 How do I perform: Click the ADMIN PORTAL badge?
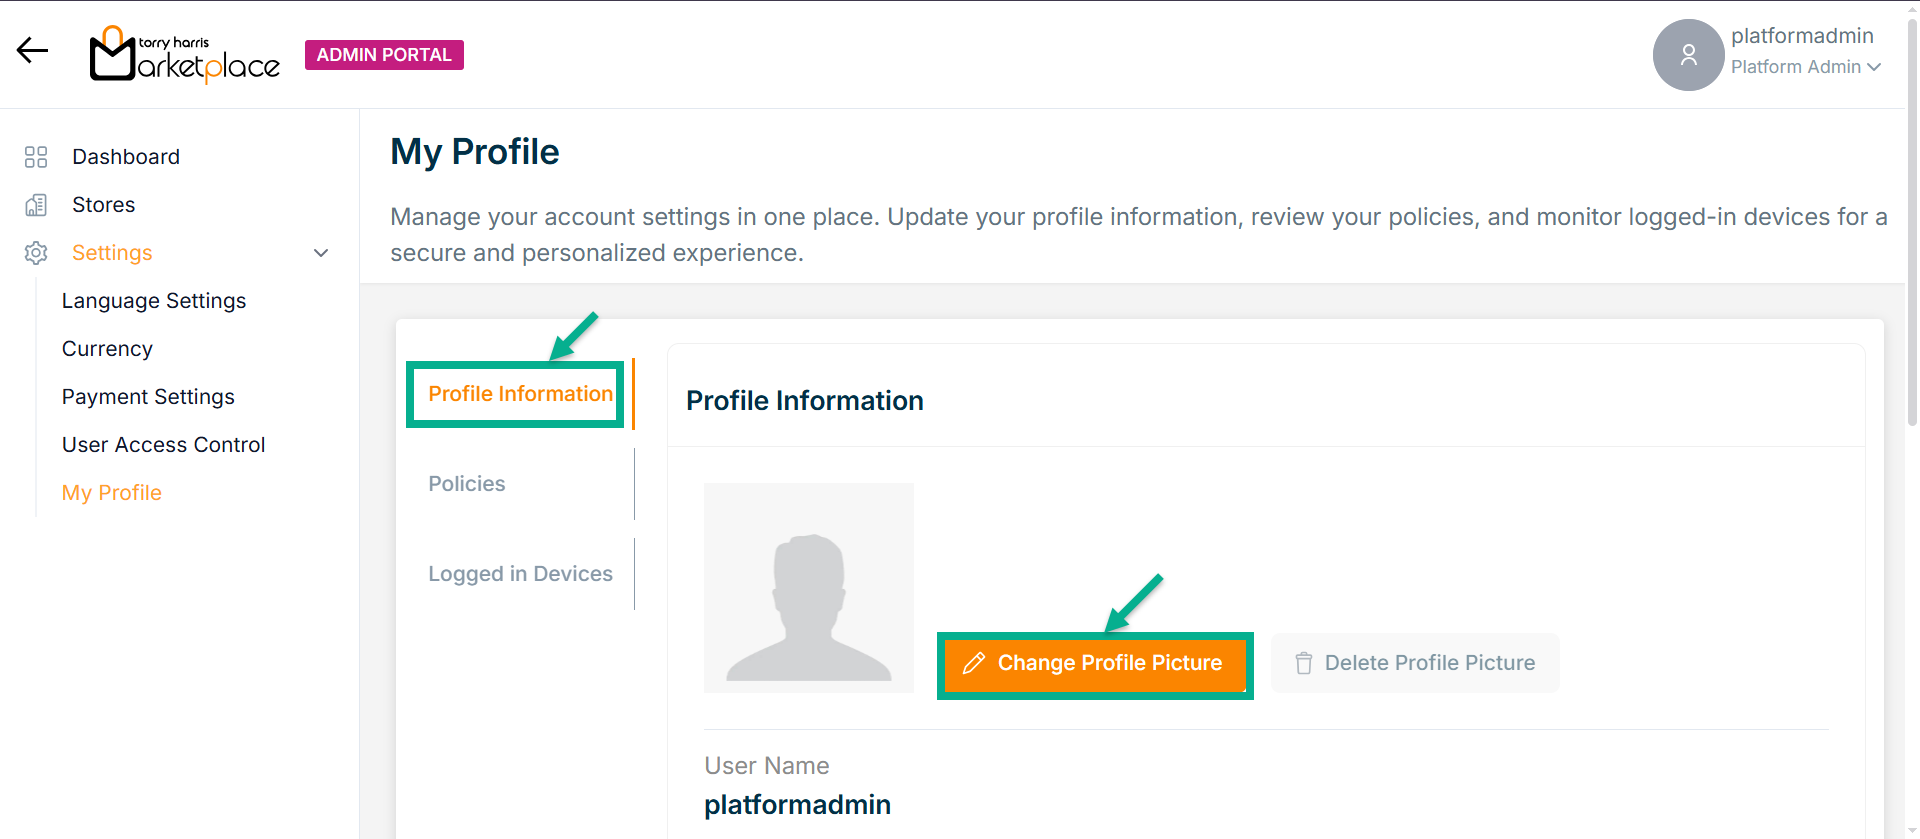coord(384,55)
